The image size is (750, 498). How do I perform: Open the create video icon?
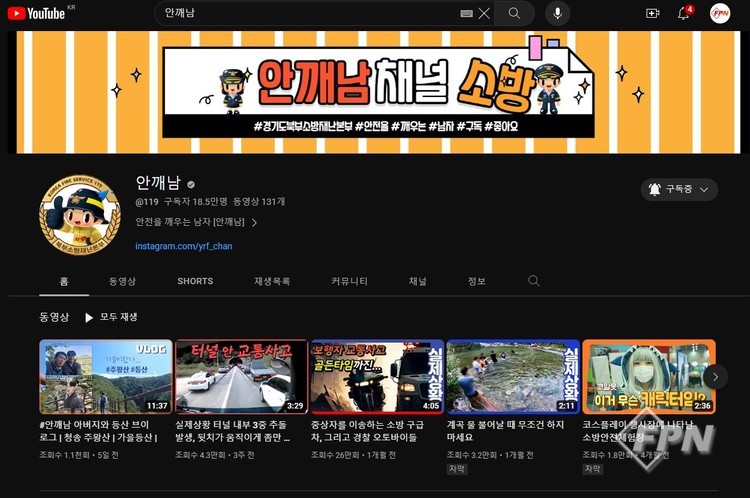tap(652, 13)
